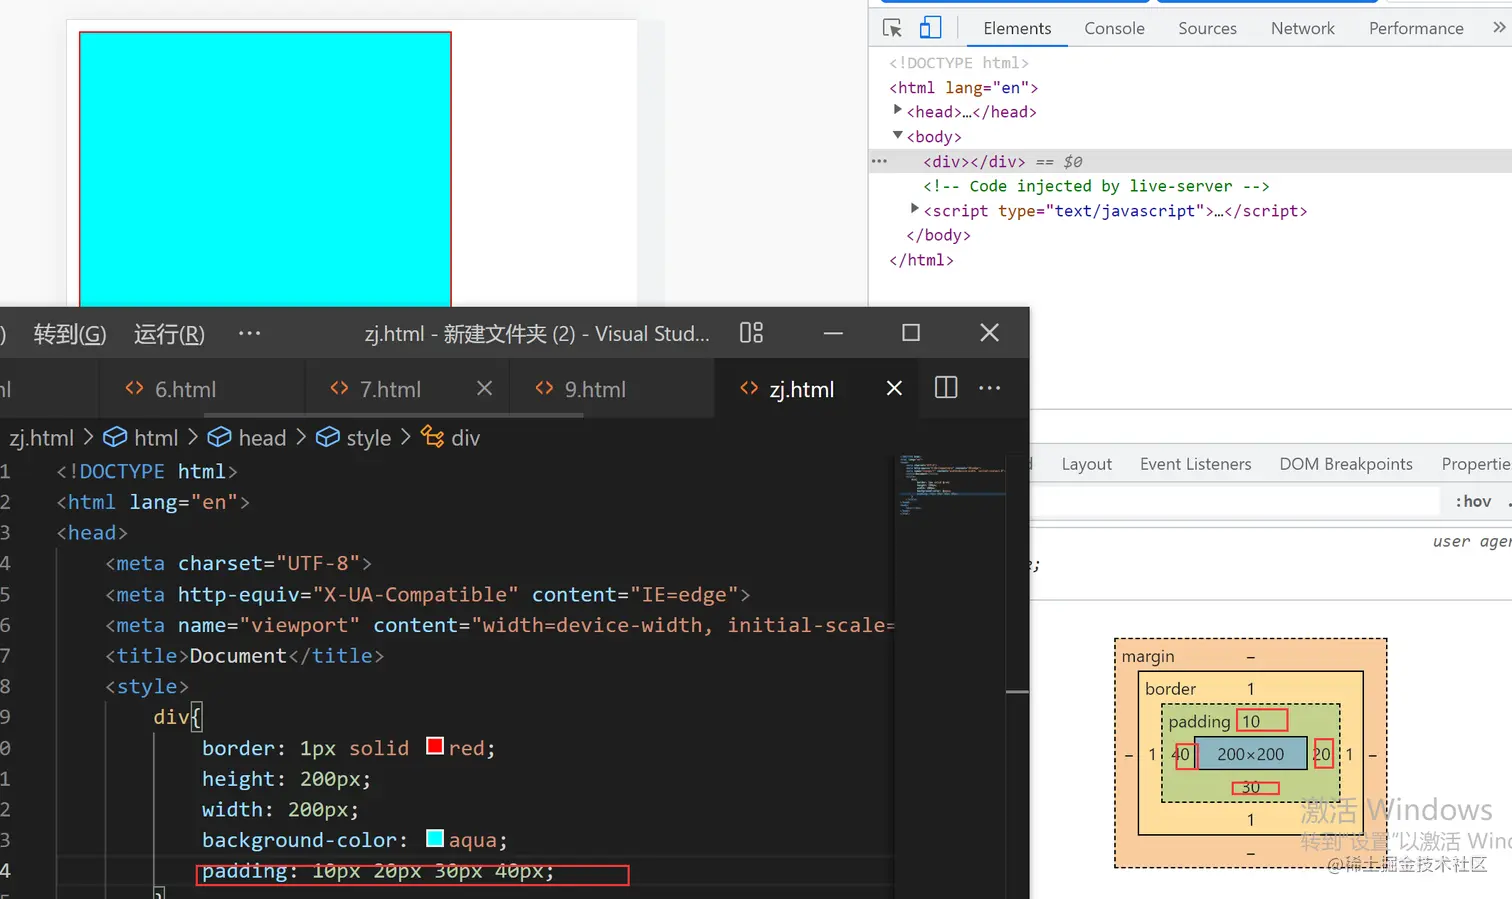This screenshot has height=899, width=1512.
Task: Close the zj.html editor tab
Action: click(894, 388)
